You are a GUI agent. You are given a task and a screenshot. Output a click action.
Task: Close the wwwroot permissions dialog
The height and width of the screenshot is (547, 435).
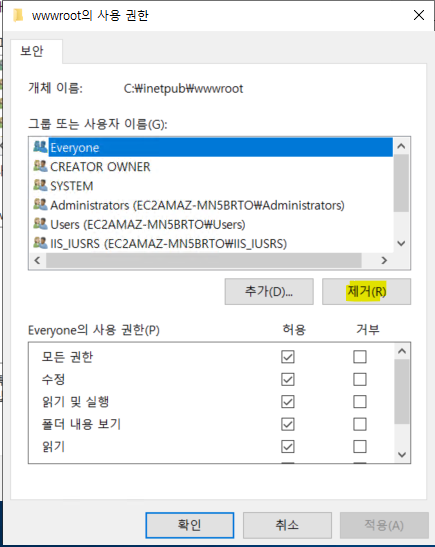[419, 15]
